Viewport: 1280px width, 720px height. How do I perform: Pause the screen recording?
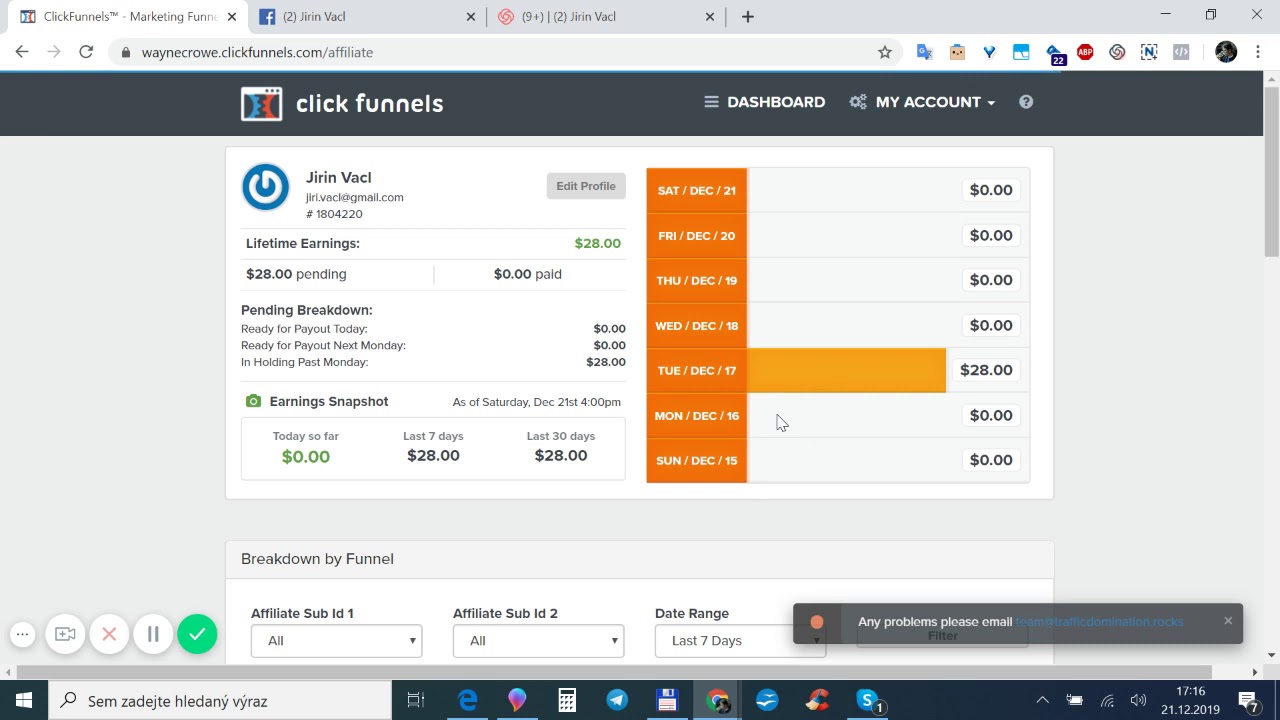coord(153,634)
